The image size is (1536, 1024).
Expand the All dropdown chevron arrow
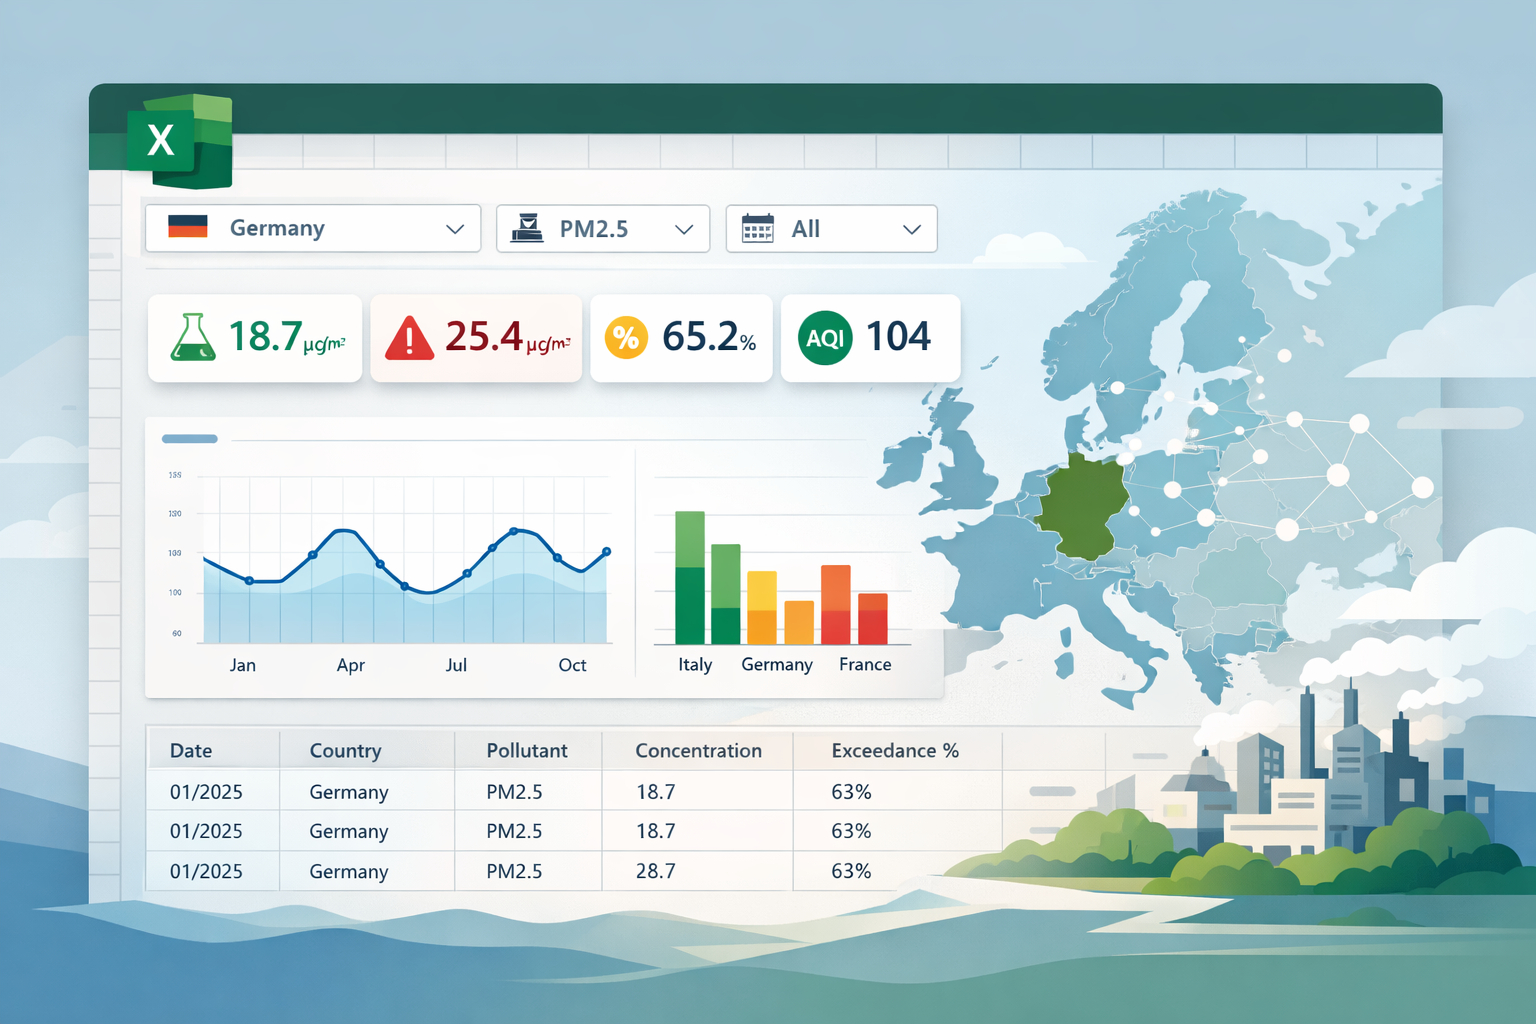(x=912, y=229)
